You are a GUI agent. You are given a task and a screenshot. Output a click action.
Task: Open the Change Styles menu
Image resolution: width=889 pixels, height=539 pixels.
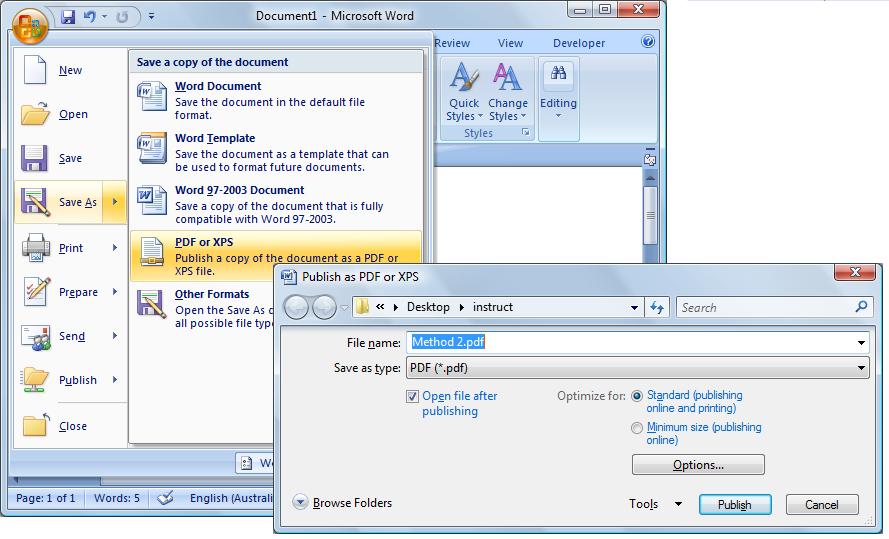[507, 92]
